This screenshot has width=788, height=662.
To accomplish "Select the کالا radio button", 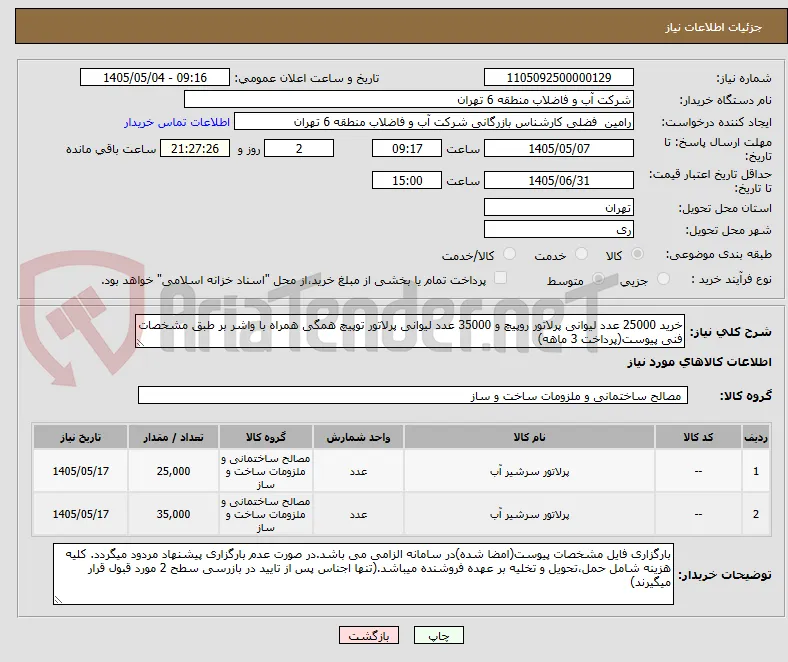I will pos(637,254).
